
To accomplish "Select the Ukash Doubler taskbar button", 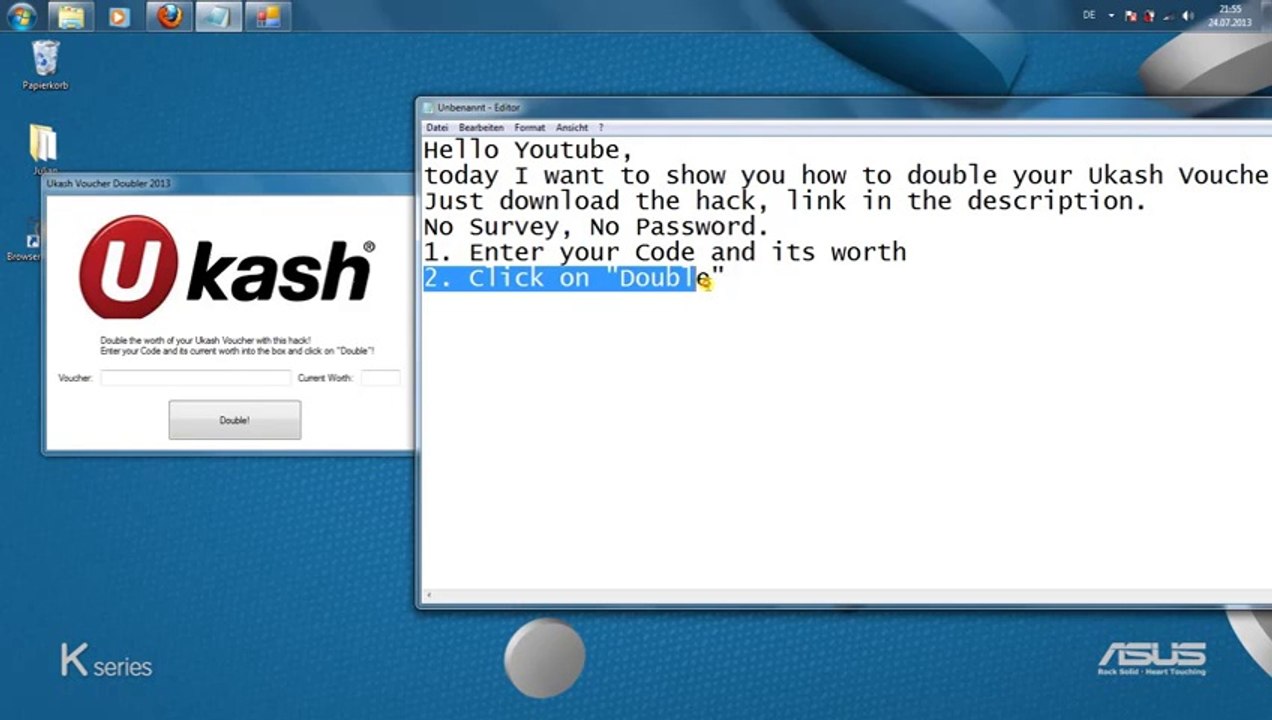I will pos(267,16).
